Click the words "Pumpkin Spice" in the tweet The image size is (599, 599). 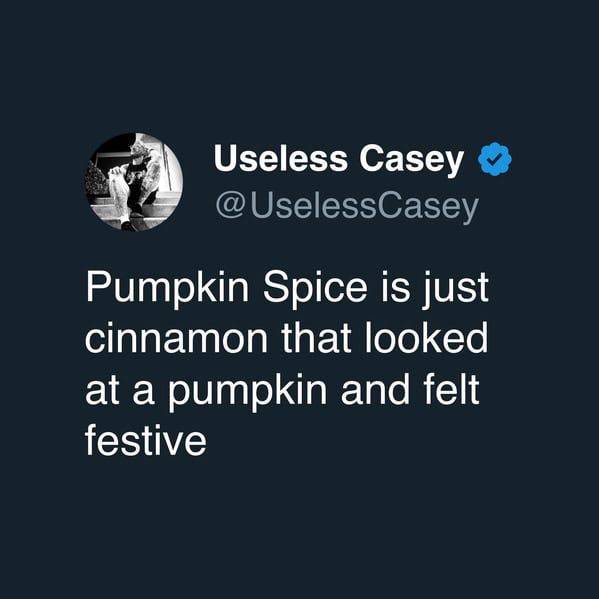pyautogui.click(x=226, y=289)
